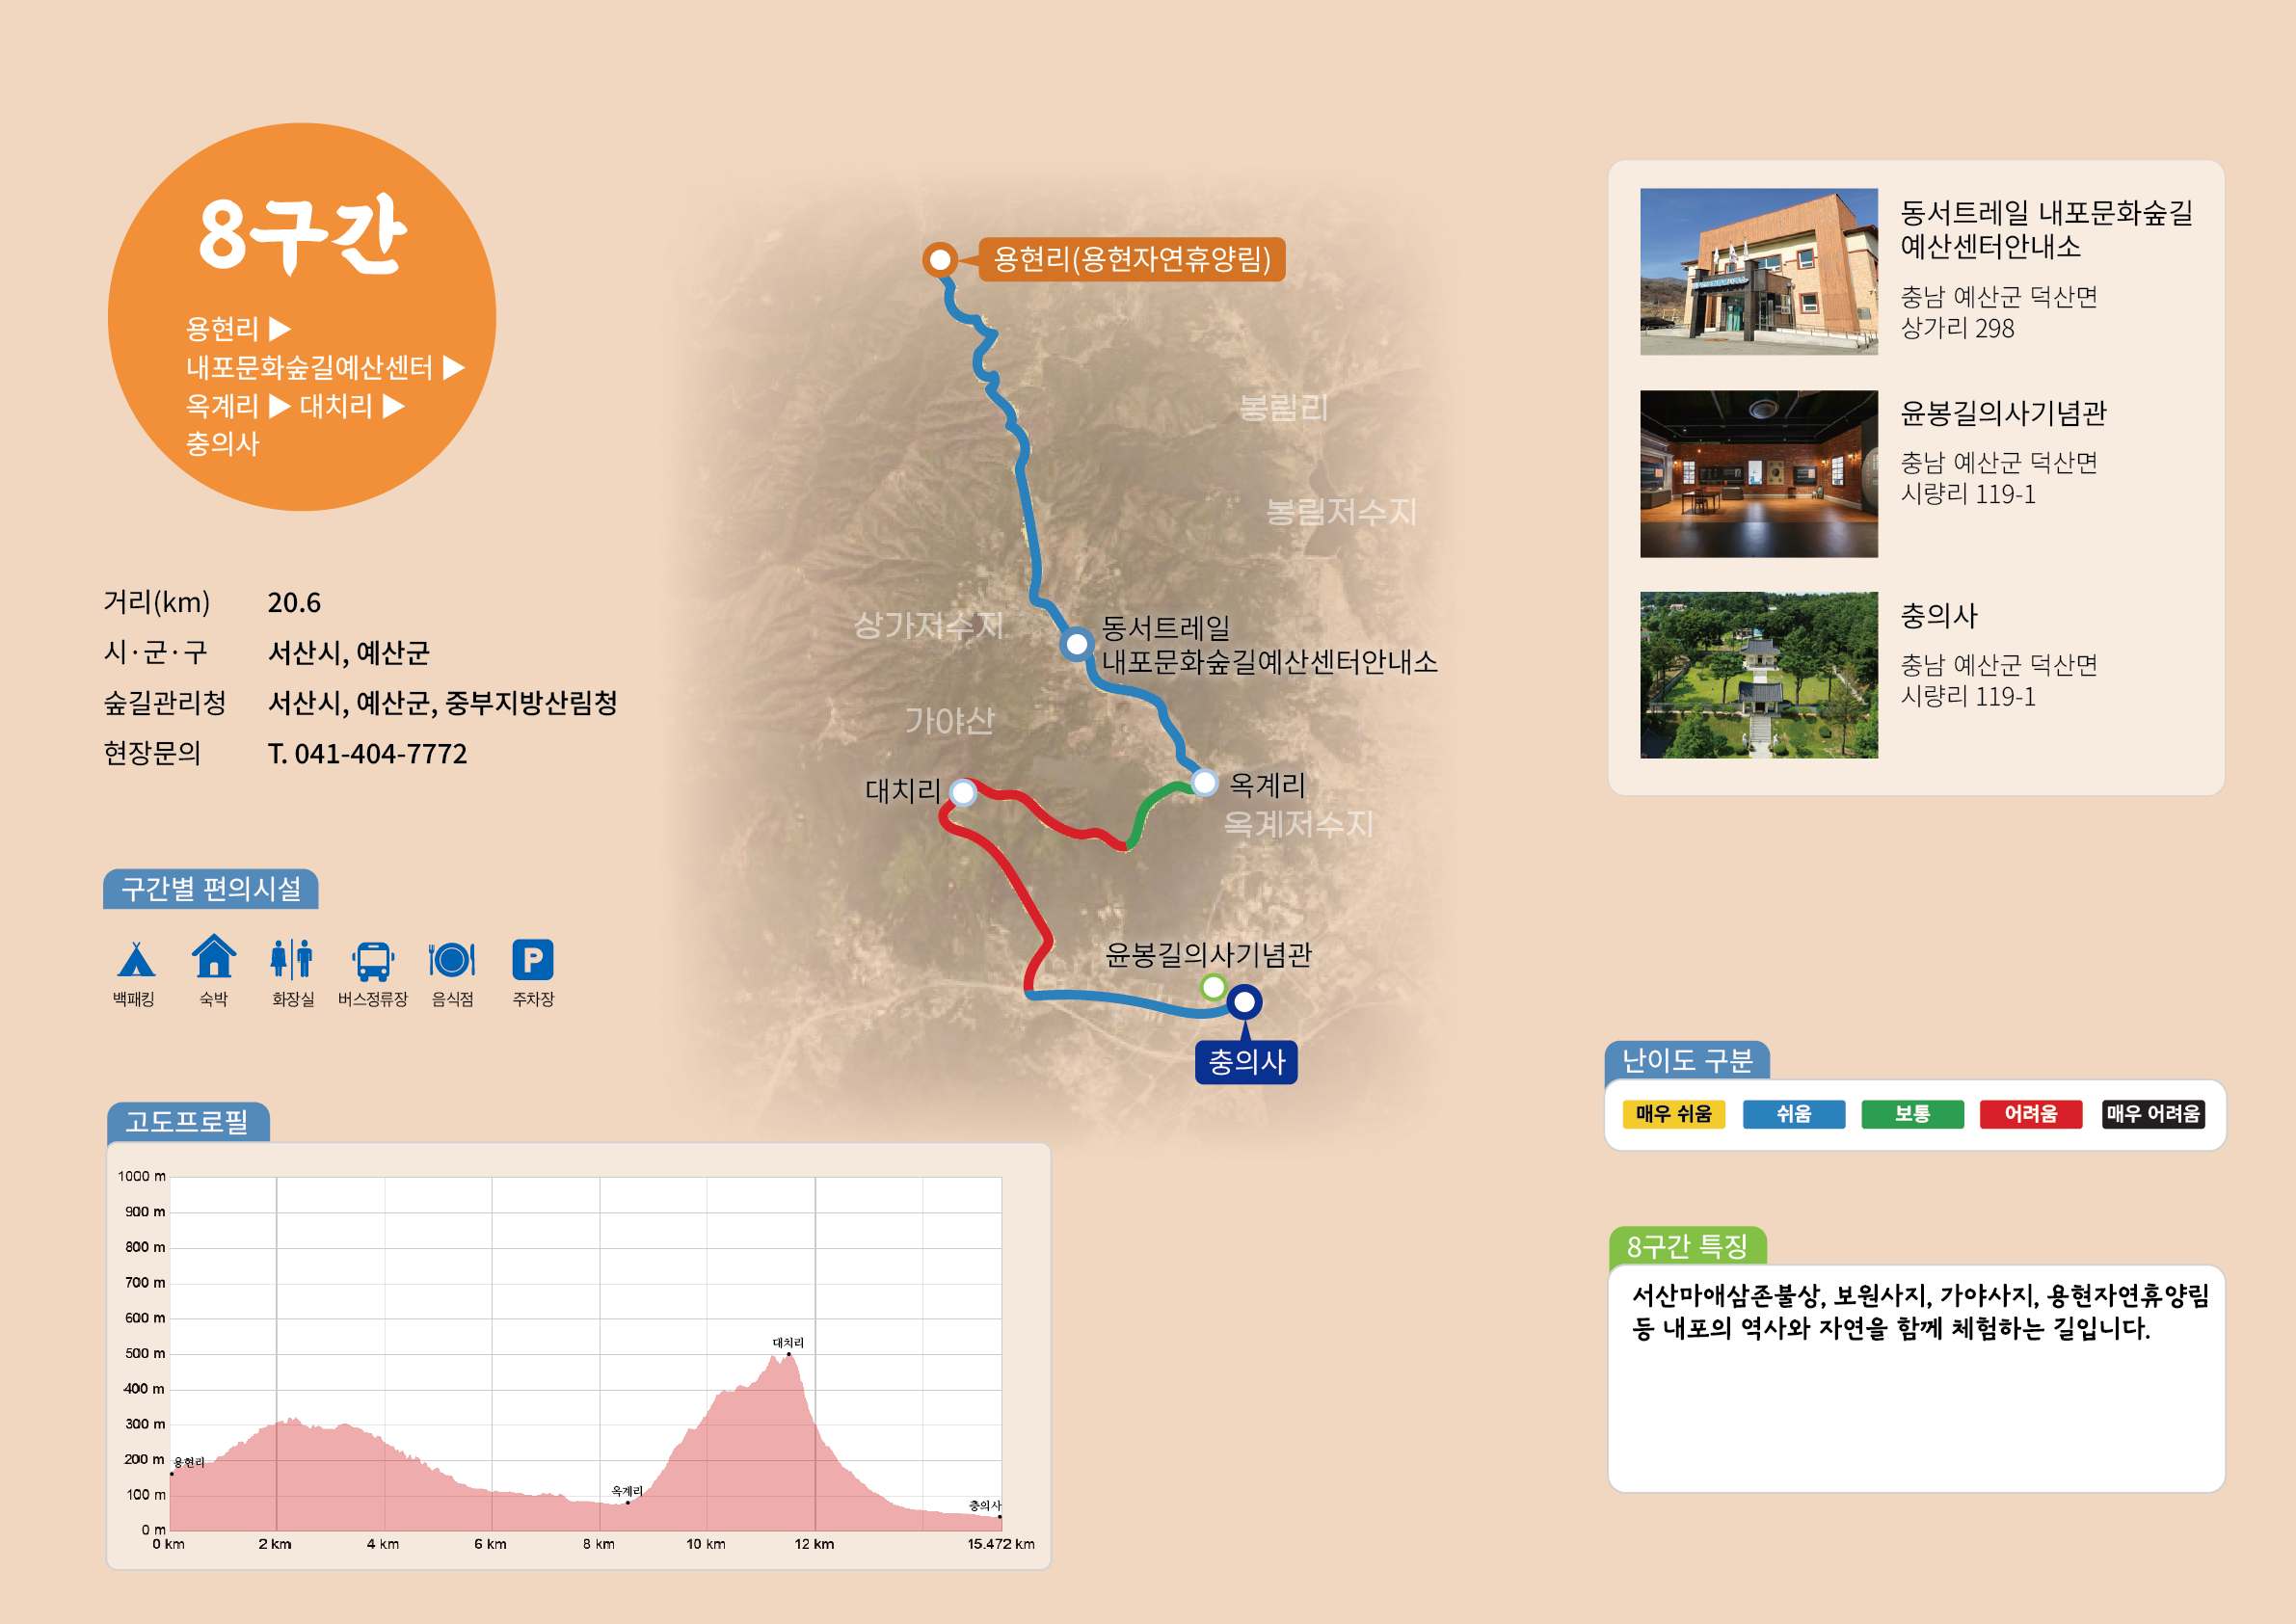Click the 용현리 start marker on map

pyautogui.click(x=940, y=260)
